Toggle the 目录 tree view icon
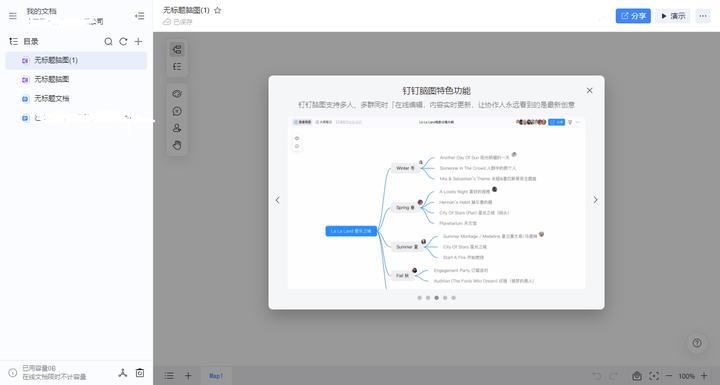 point(14,41)
